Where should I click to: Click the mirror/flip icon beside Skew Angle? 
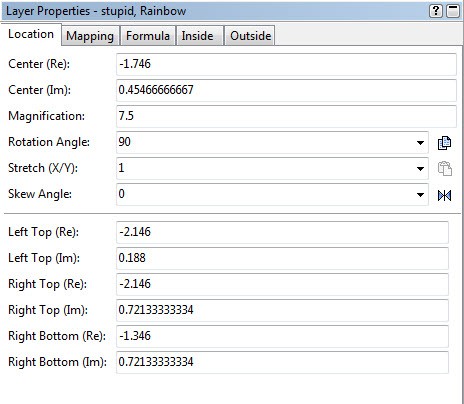click(444, 195)
